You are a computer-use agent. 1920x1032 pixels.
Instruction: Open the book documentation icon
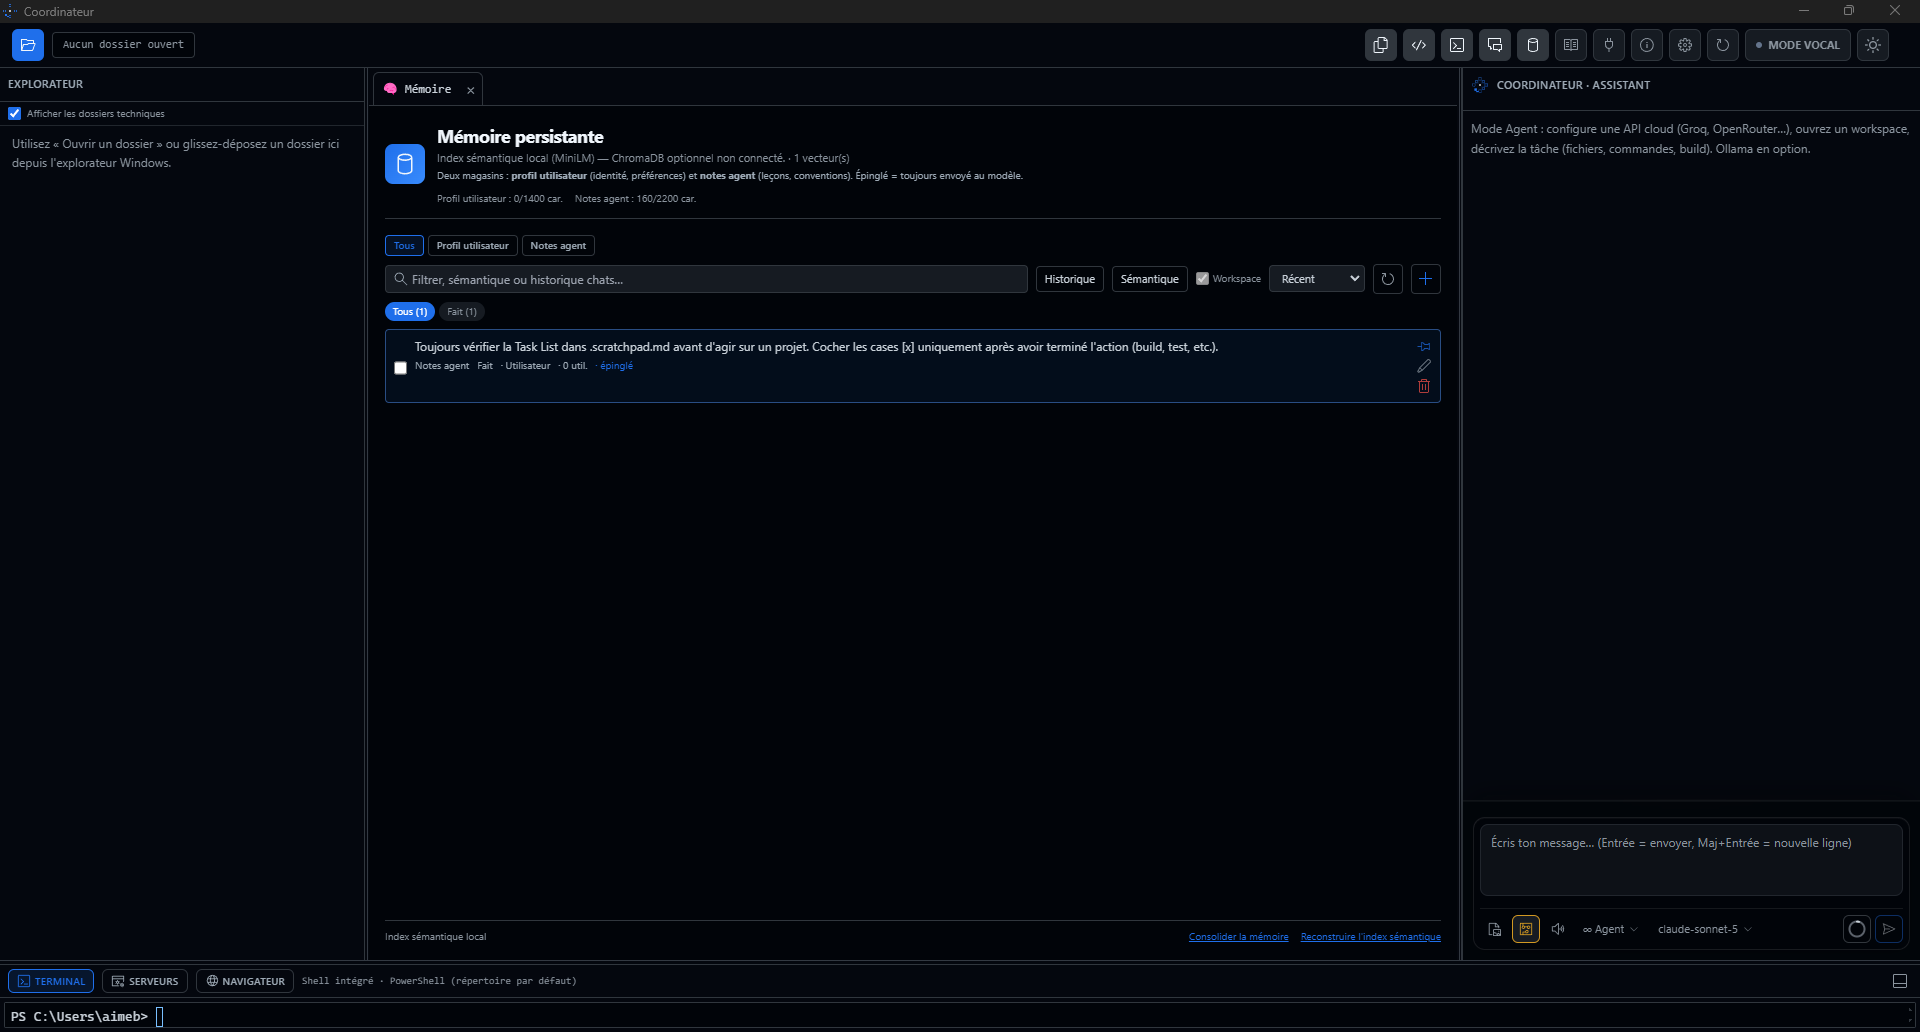[1571, 45]
